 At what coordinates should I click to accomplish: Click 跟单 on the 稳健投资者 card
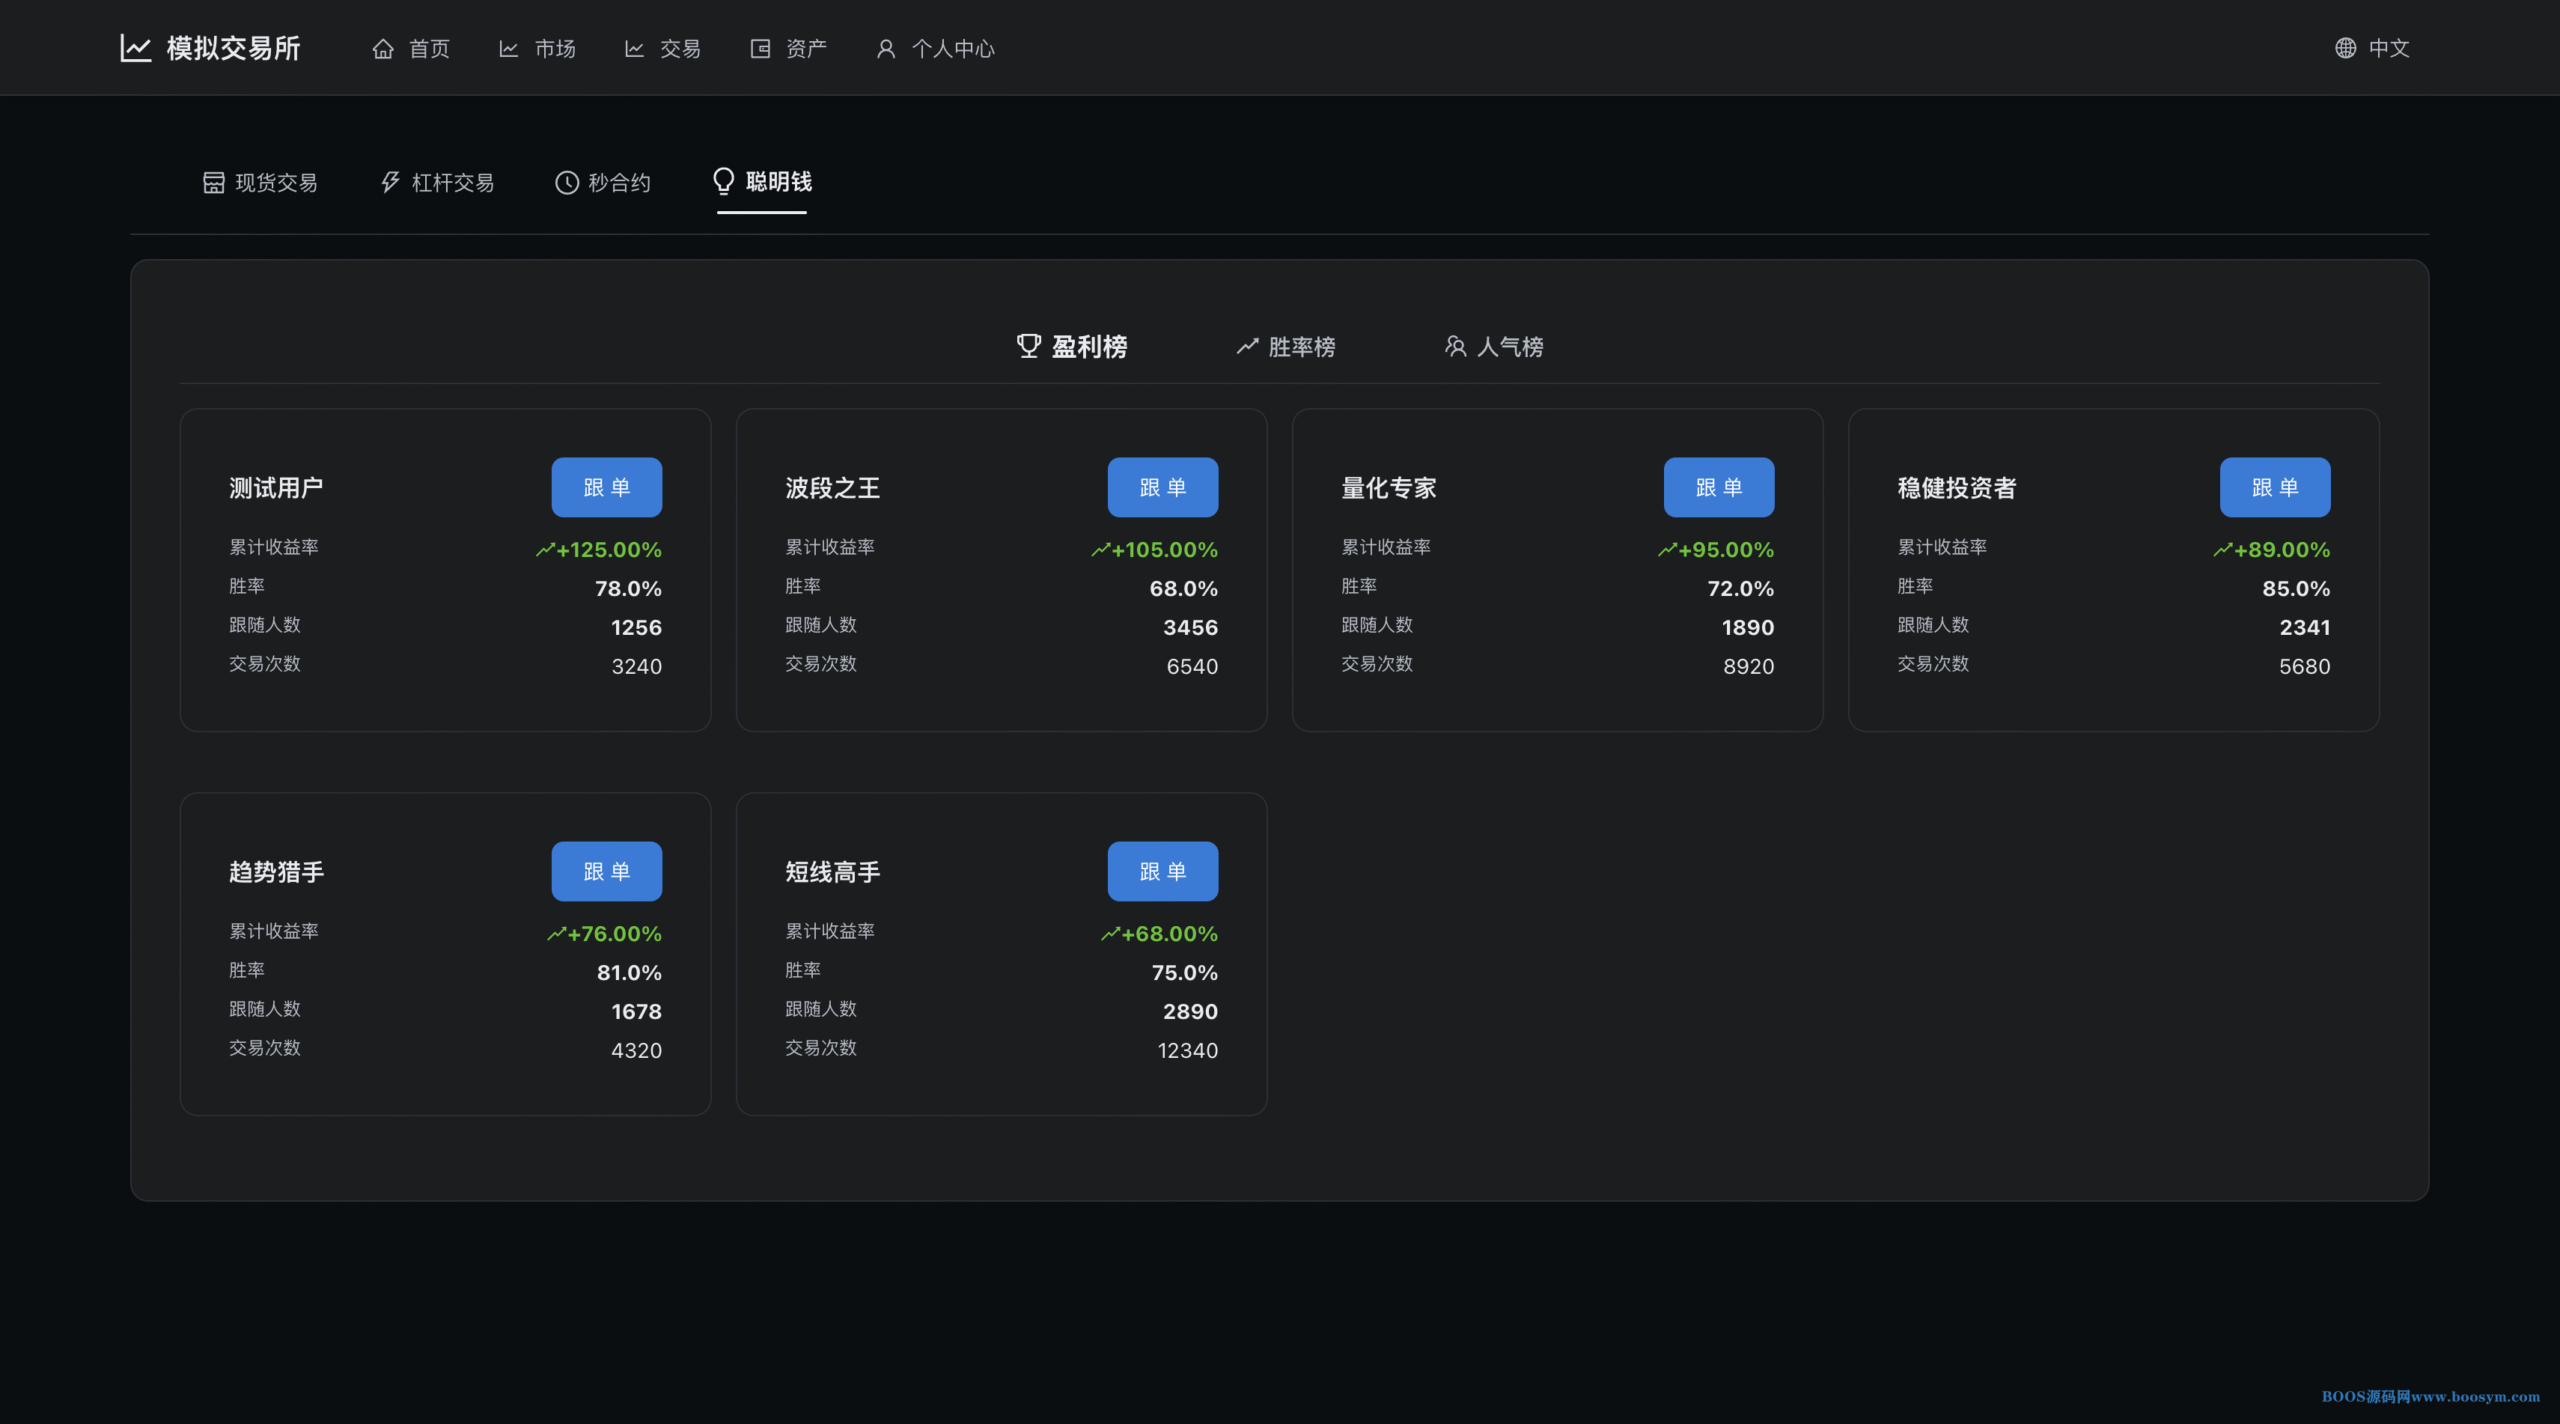[x=2274, y=487]
